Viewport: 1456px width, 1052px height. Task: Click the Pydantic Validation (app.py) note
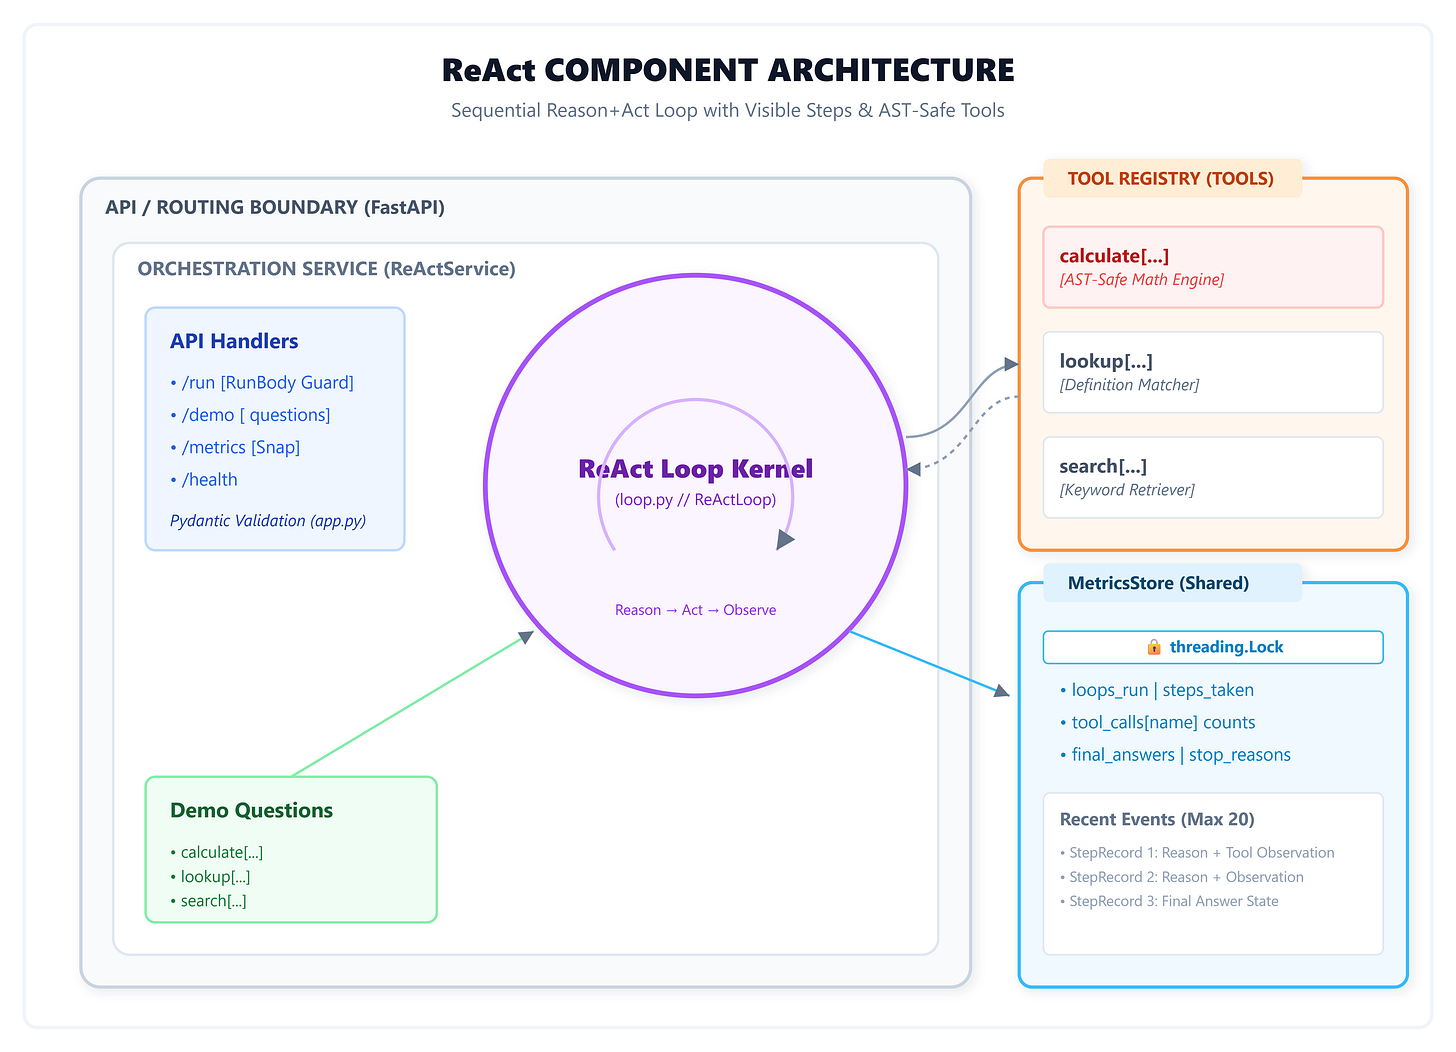pos(268,520)
